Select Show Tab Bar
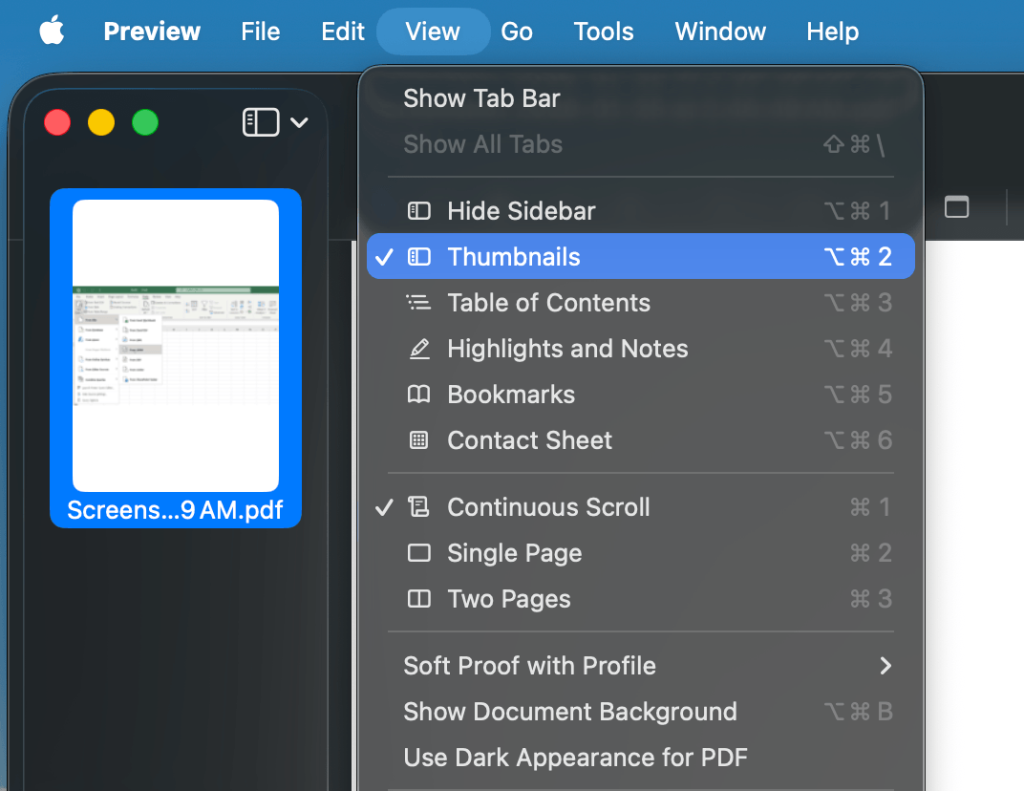Viewport: 1024px width, 791px height. point(481,98)
